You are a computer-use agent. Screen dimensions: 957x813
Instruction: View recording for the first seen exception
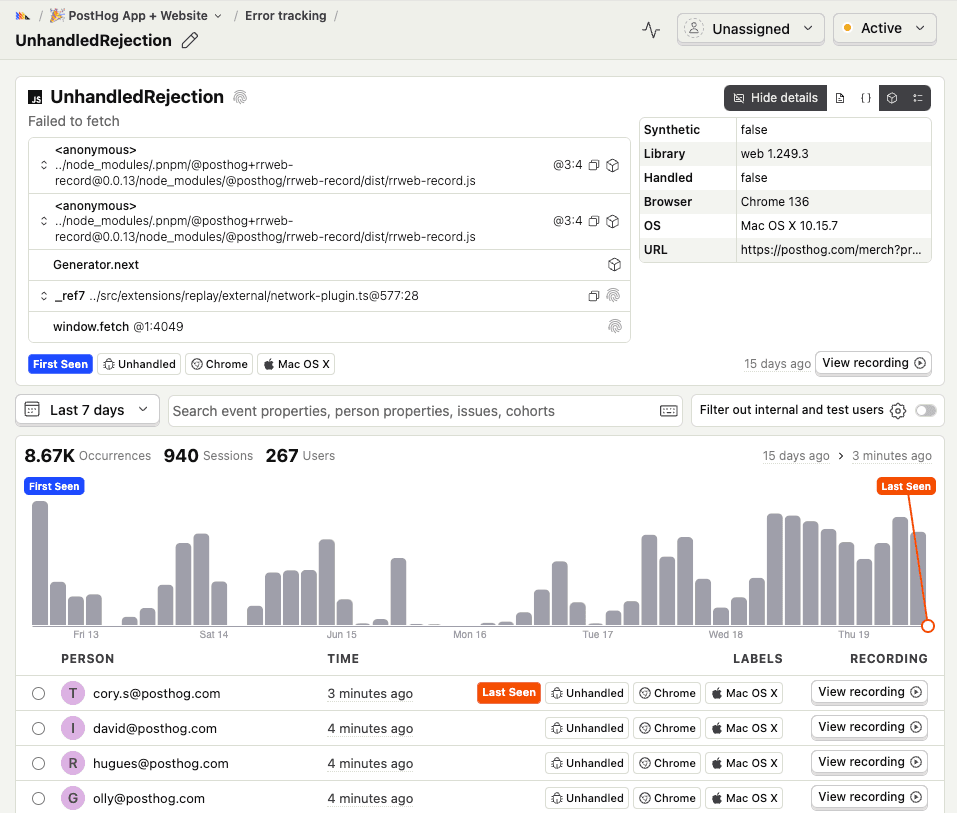[x=873, y=363]
